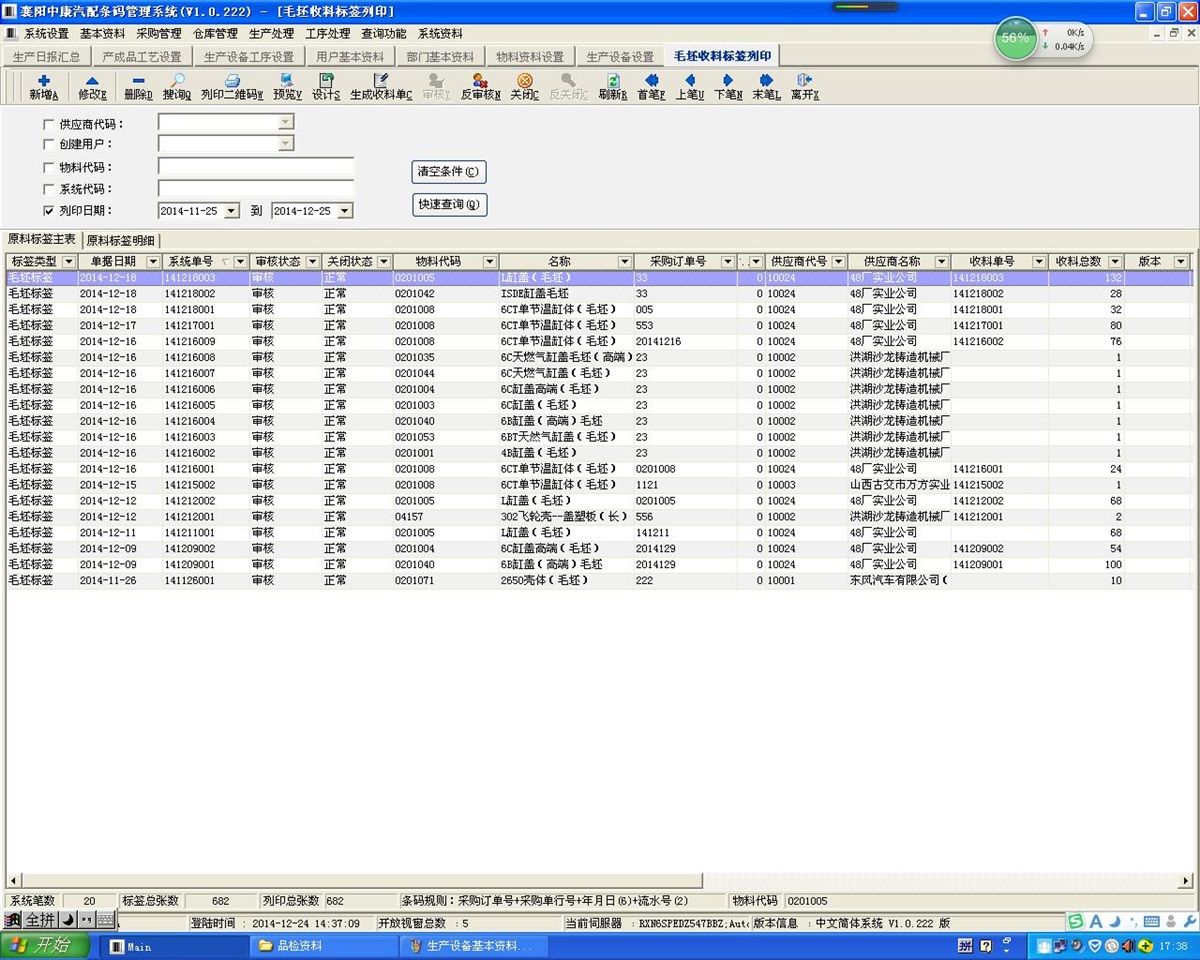1200x960 pixels.
Task: Open the 审核状态 column filter dropdown
Action: click(x=312, y=262)
